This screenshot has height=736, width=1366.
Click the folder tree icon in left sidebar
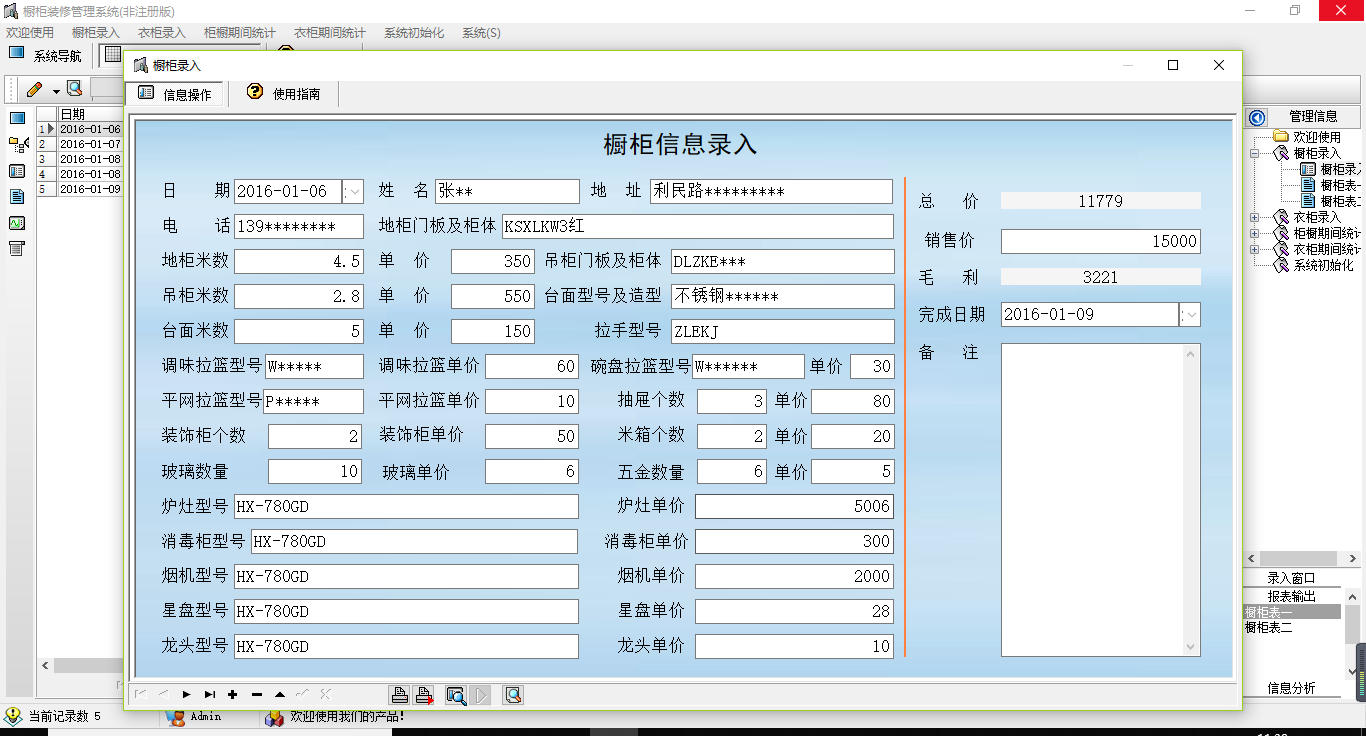(x=17, y=145)
